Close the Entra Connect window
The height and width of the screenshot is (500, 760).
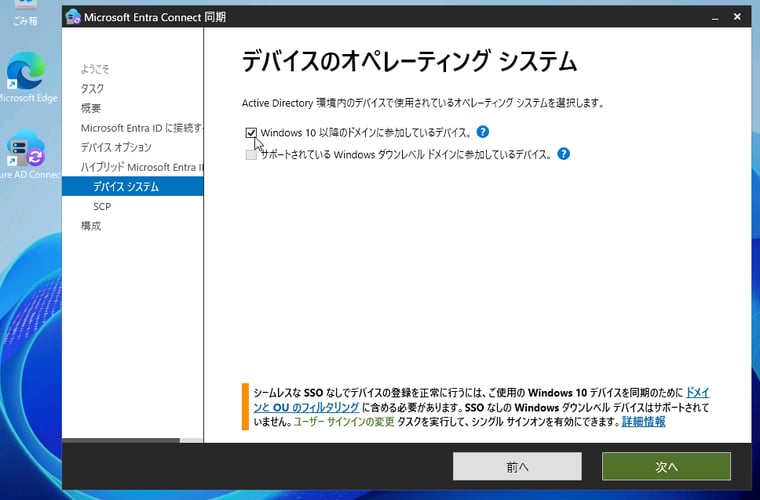737,17
